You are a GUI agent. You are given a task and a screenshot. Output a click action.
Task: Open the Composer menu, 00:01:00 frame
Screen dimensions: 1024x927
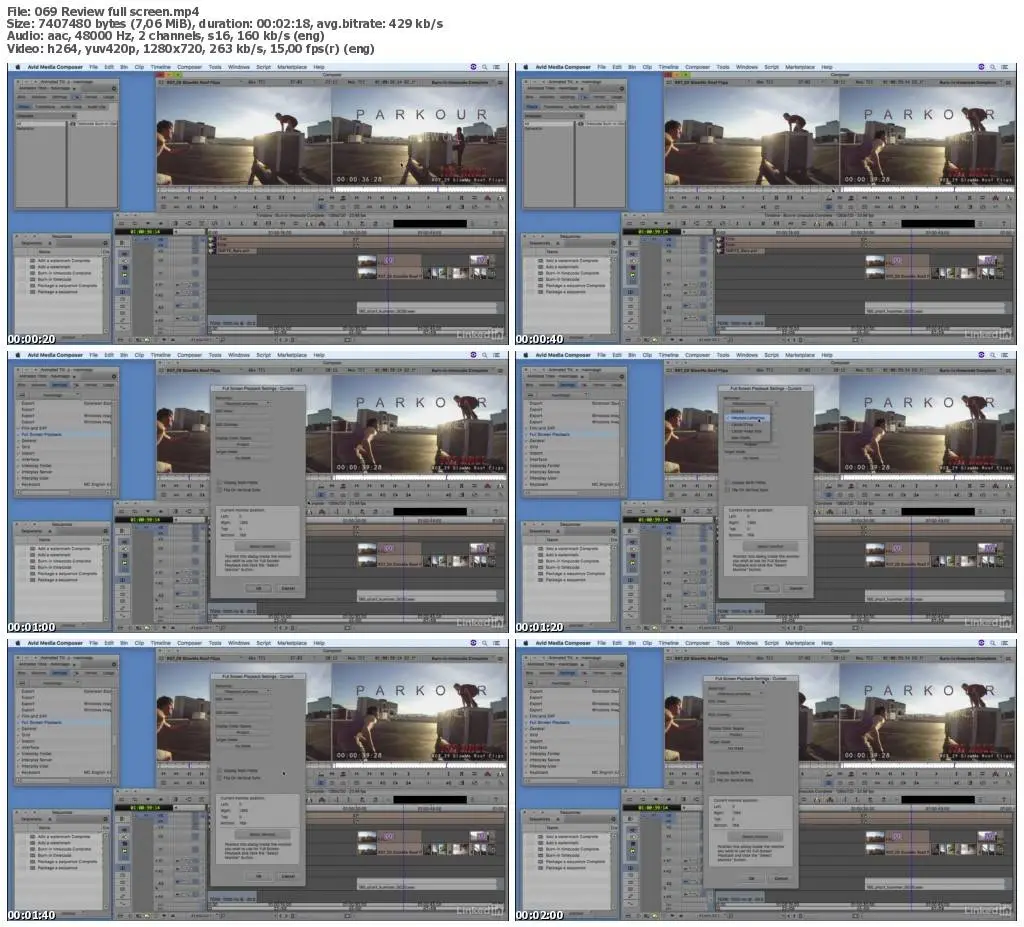[x=189, y=355]
